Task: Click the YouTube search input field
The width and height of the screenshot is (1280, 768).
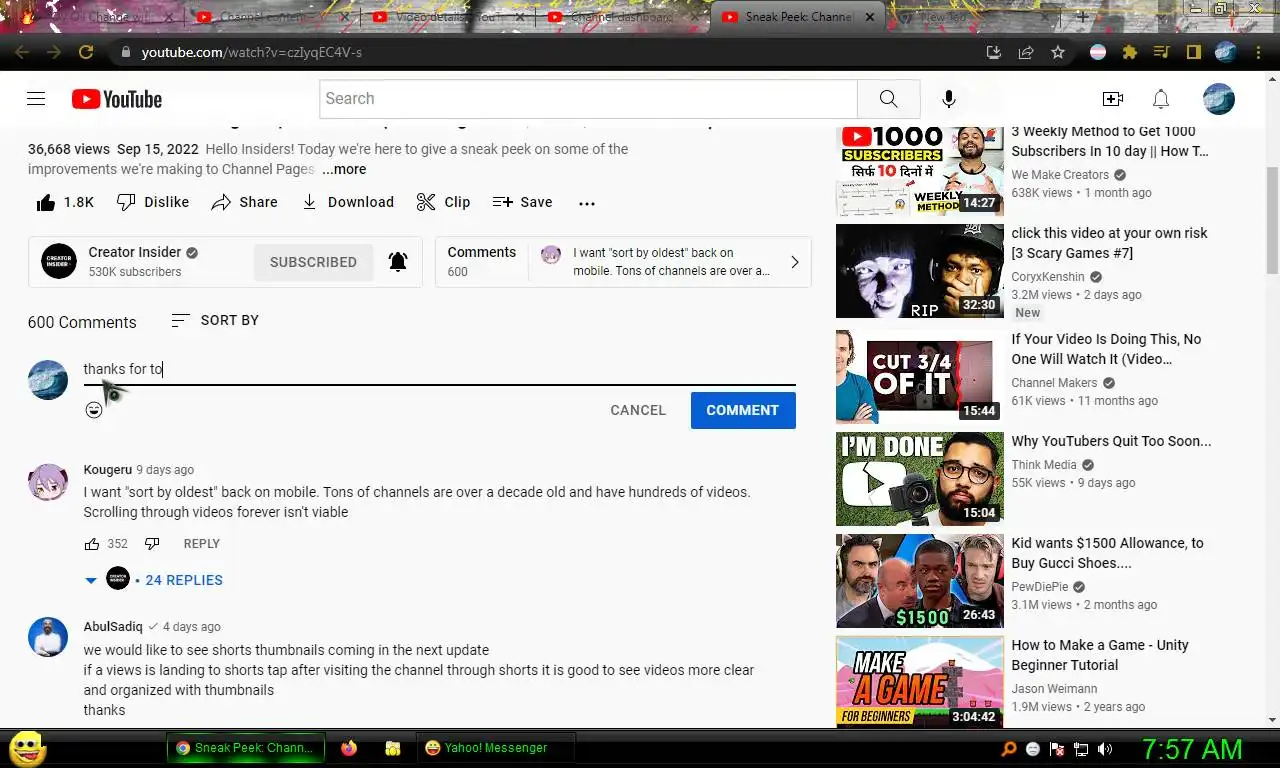Action: coord(588,99)
